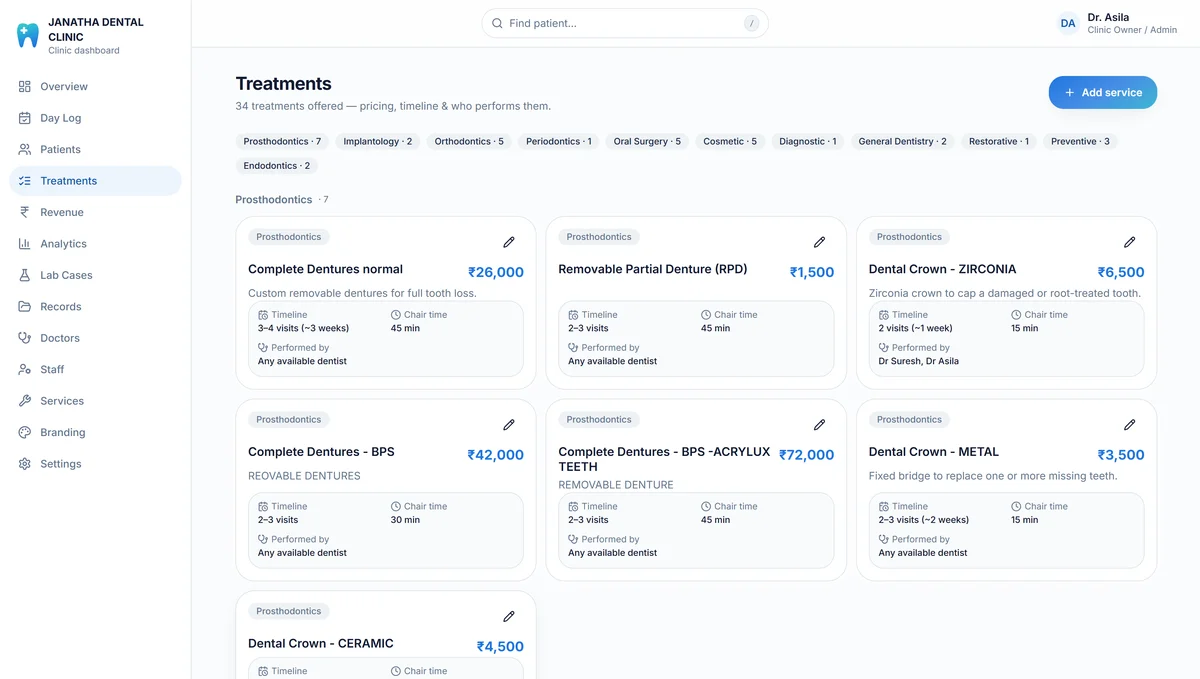
Task: Click the Prosthodontics tag on CERAMIC card
Action: tap(289, 611)
